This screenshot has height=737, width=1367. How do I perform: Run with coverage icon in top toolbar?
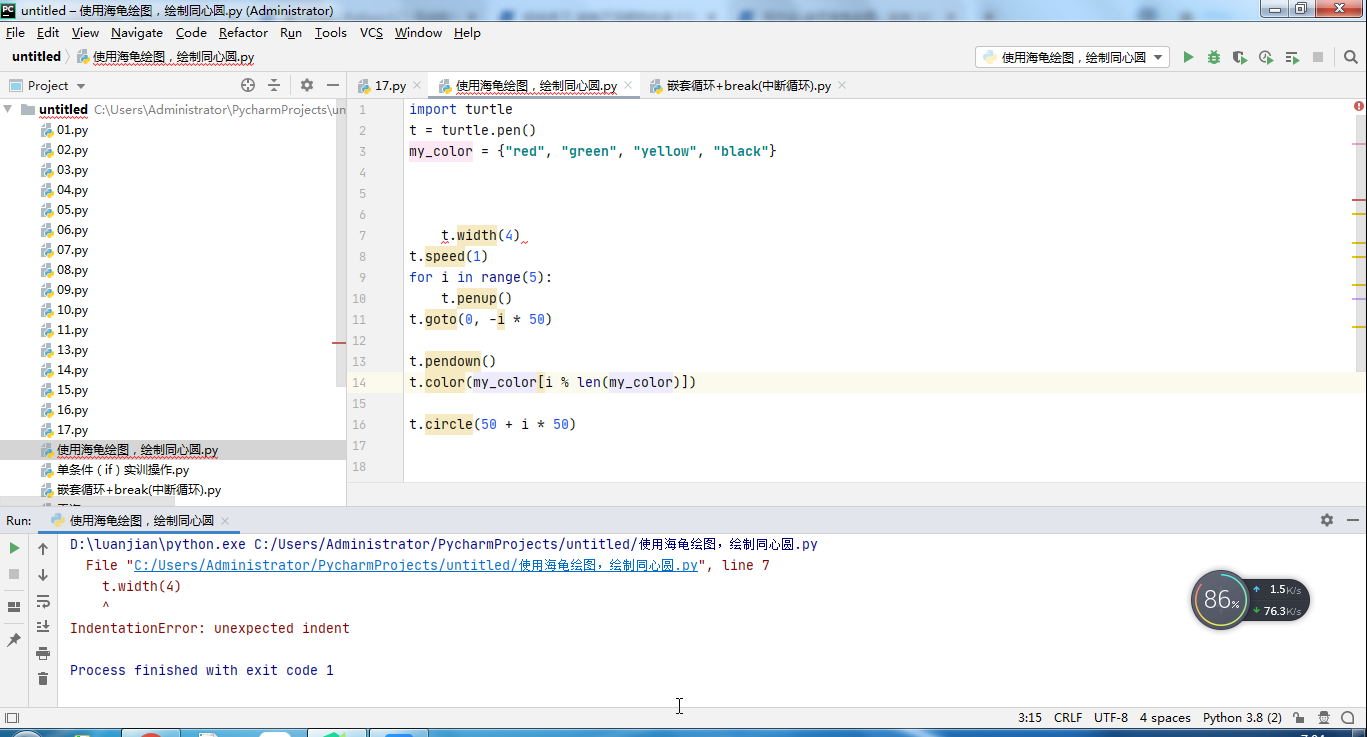tap(1240, 58)
